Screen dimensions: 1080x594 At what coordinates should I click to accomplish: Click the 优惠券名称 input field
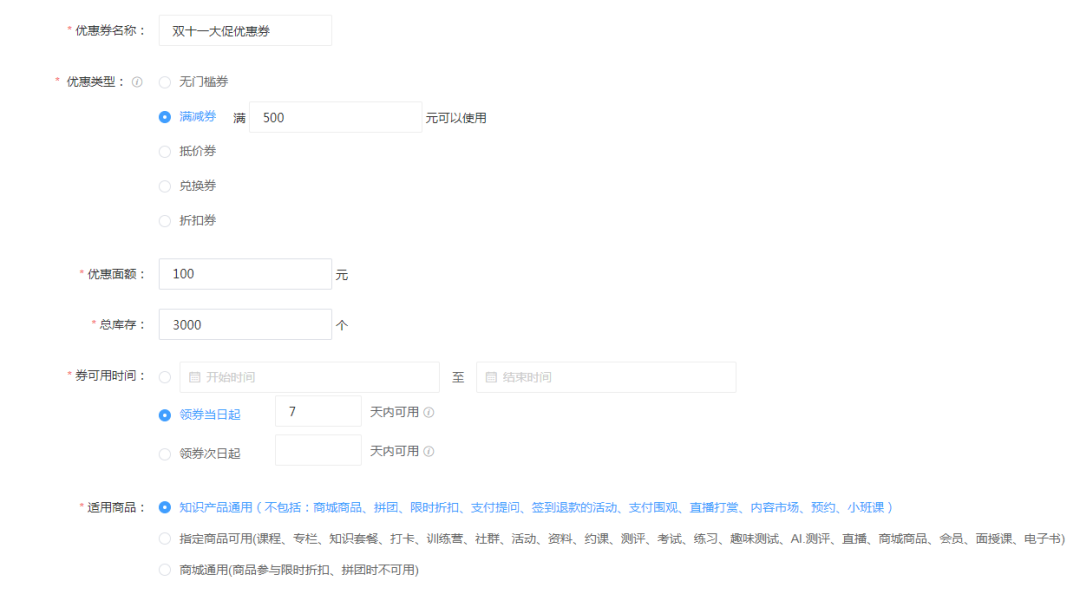245,31
